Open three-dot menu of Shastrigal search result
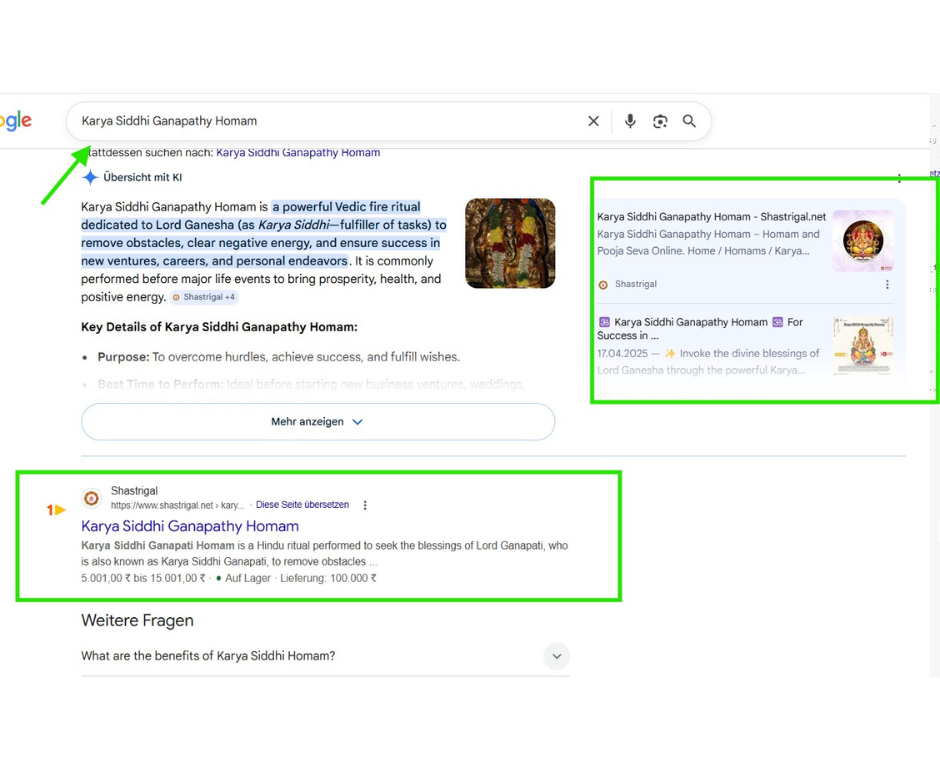Screen dimensions: 940x771 coord(365,505)
